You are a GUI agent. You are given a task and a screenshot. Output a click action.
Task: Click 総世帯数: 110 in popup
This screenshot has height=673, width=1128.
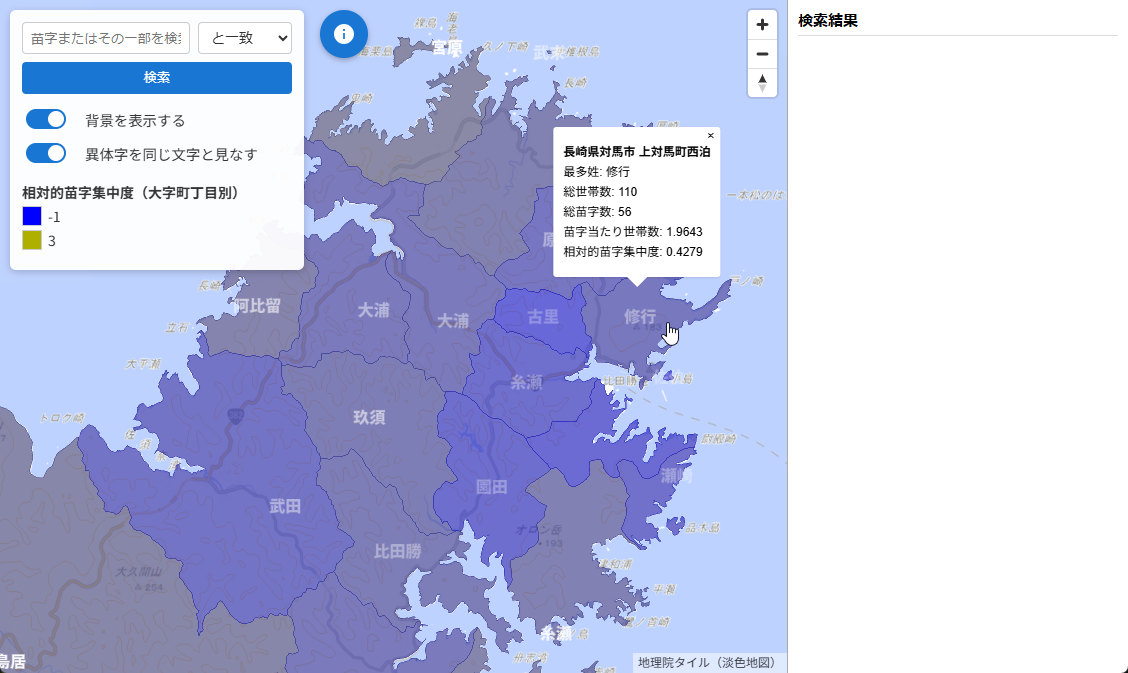[600, 192]
